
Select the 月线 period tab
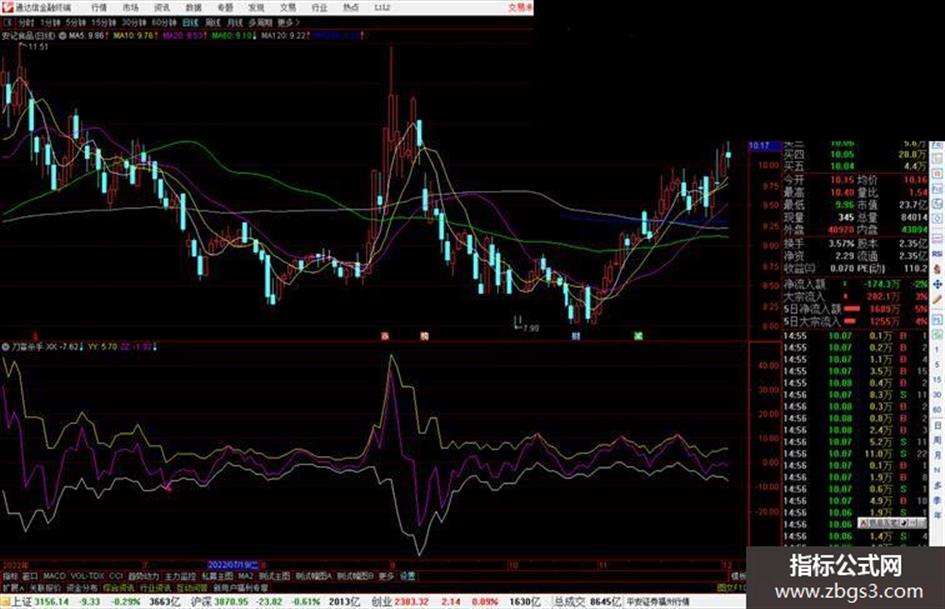pos(235,23)
